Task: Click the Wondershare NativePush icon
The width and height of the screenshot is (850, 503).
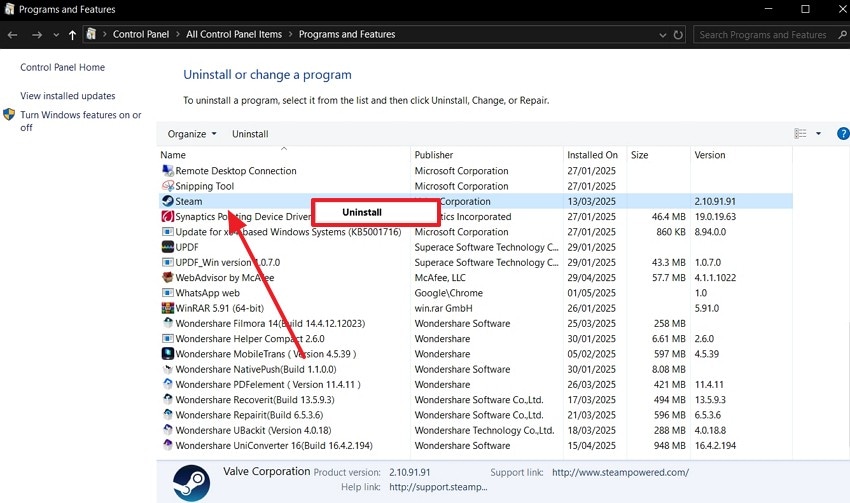Action: tap(168, 369)
